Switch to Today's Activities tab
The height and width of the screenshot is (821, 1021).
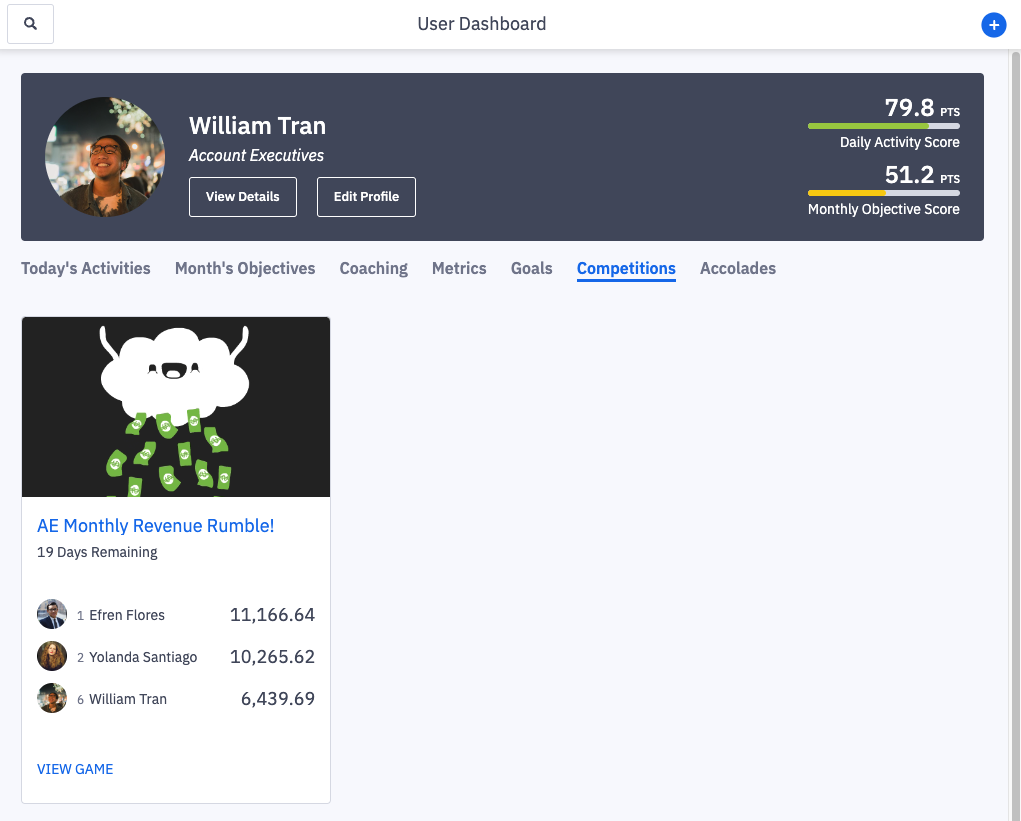(x=85, y=268)
